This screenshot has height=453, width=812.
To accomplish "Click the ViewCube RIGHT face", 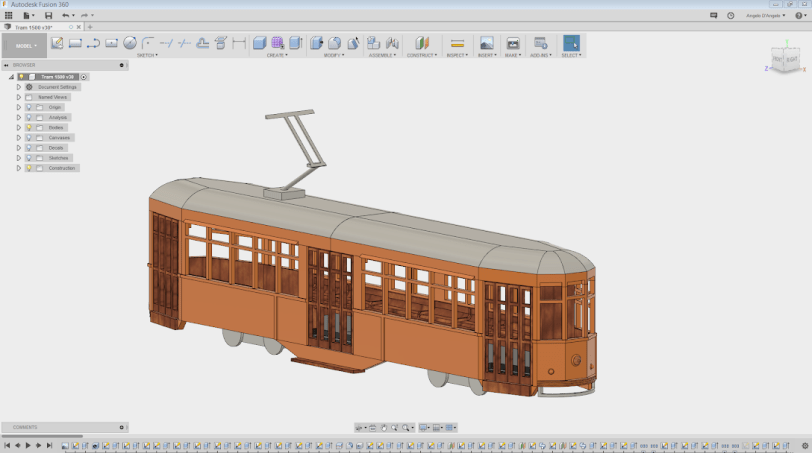I will 792,60.
